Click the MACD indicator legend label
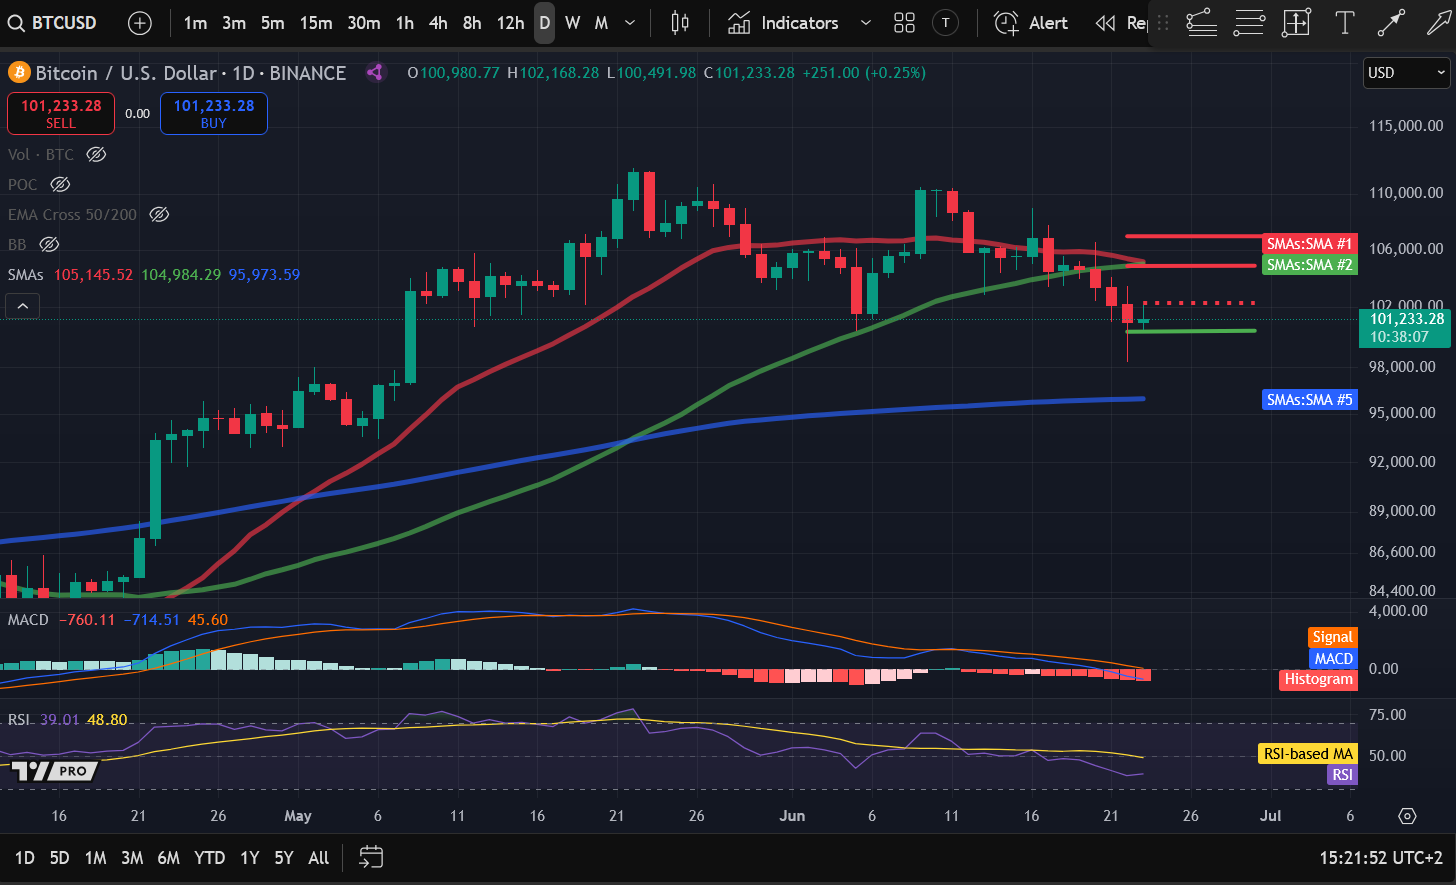The height and width of the screenshot is (885, 1456). (x=28, y=619)
